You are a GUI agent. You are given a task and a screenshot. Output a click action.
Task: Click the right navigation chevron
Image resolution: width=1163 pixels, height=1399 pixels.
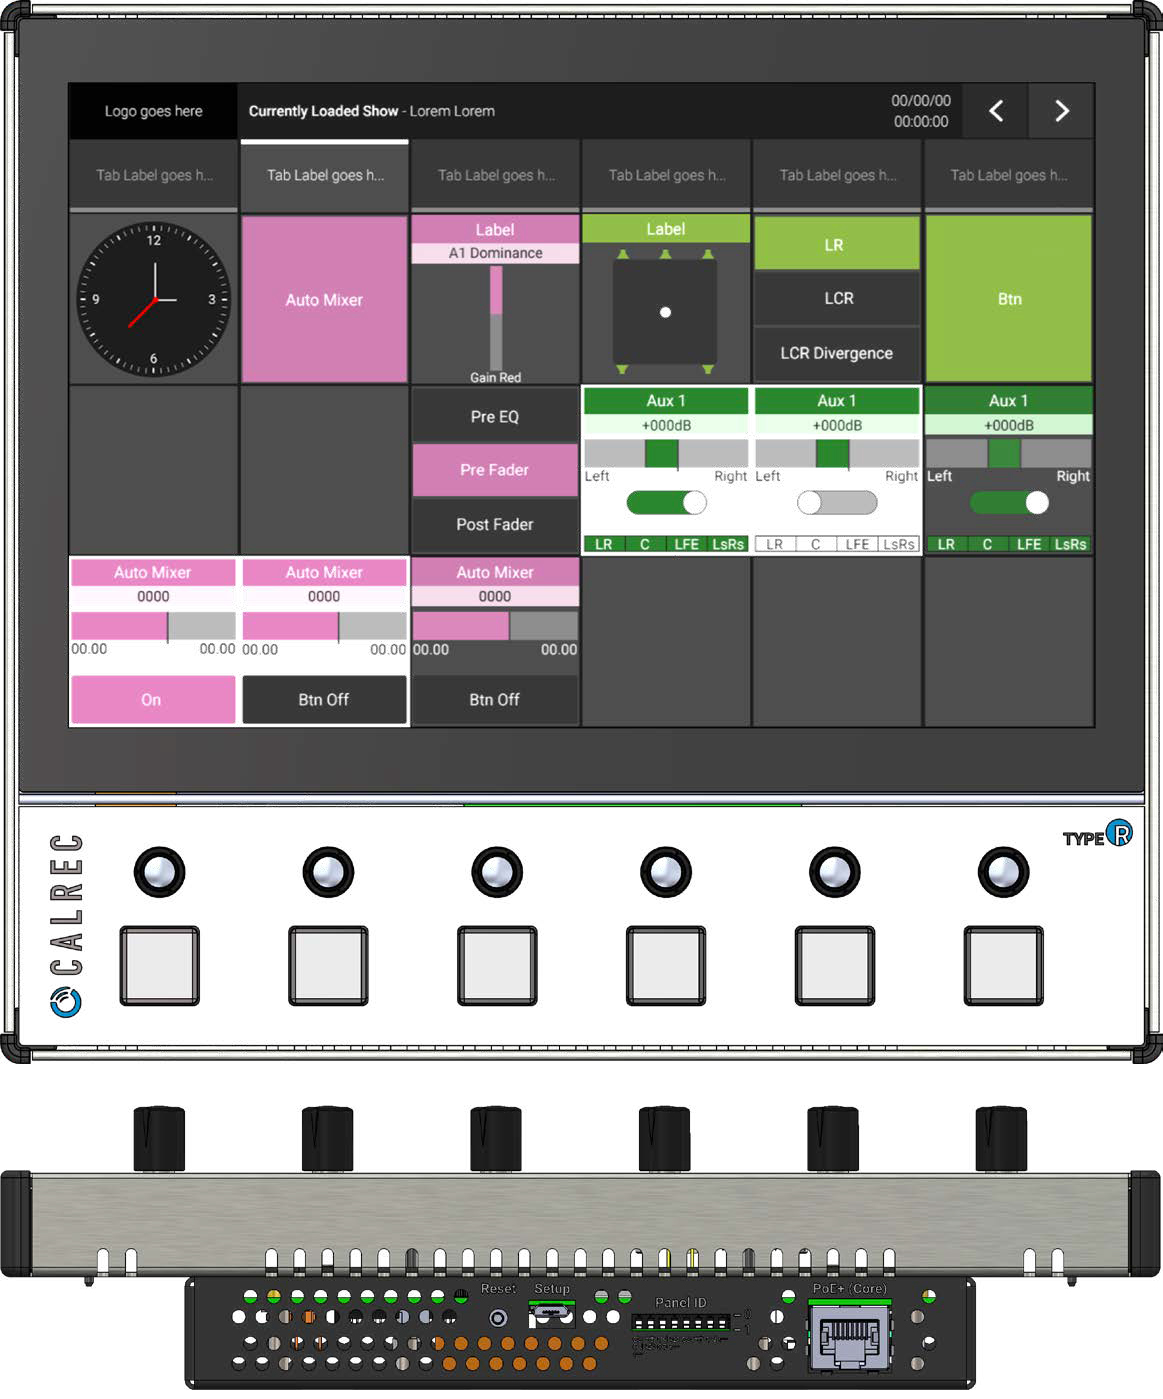tap(1061, 112)
